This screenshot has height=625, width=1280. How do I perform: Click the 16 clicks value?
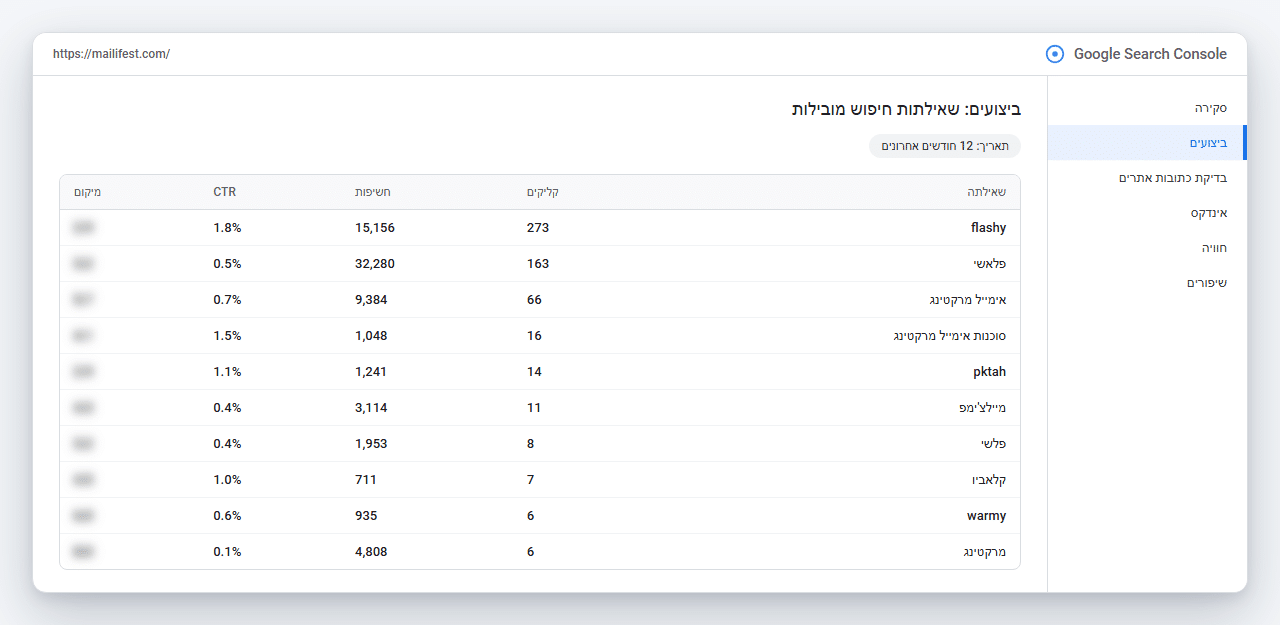pos(534,336)
